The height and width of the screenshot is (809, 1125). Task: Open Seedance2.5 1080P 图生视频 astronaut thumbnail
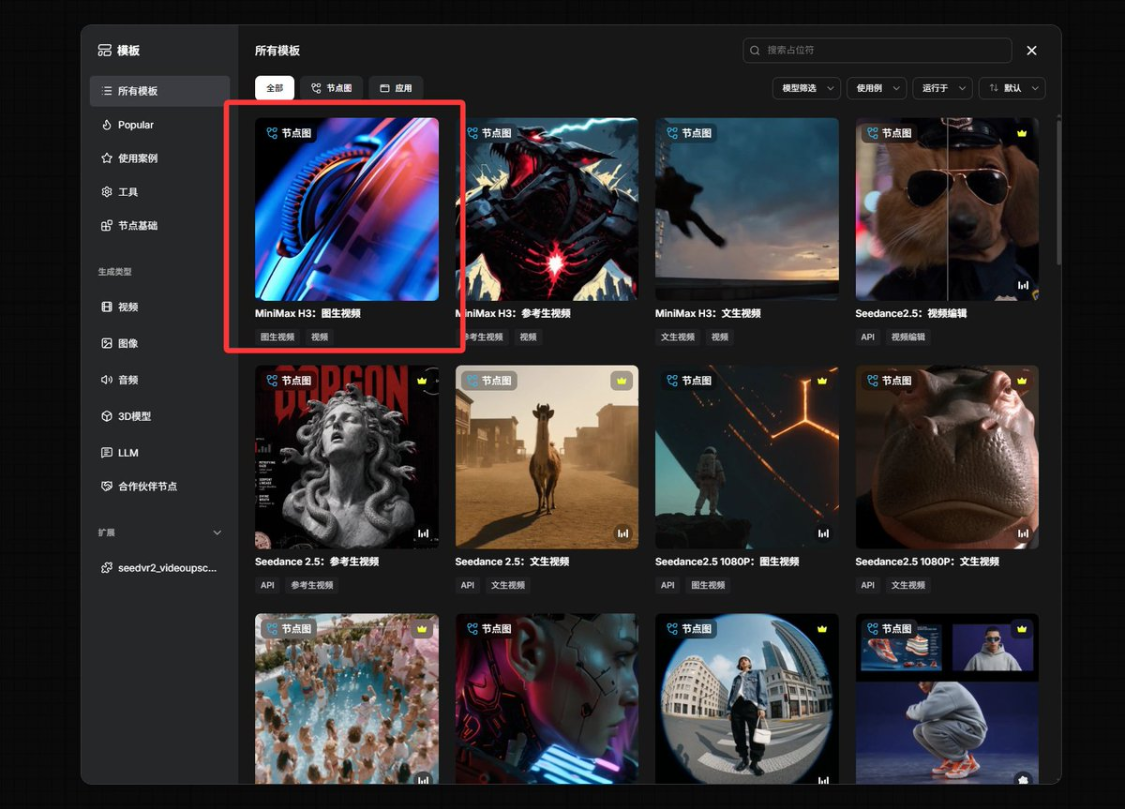coord(747,457)
